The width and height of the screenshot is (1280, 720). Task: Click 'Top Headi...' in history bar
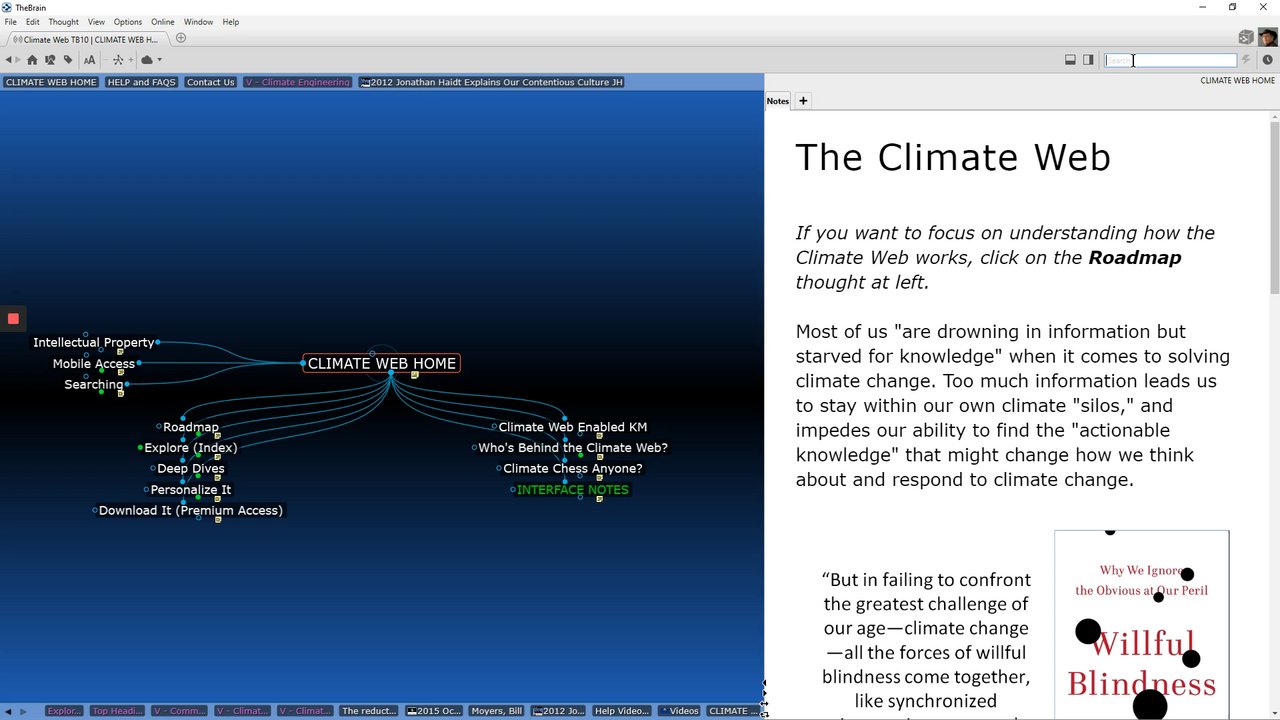coord(117,711)
